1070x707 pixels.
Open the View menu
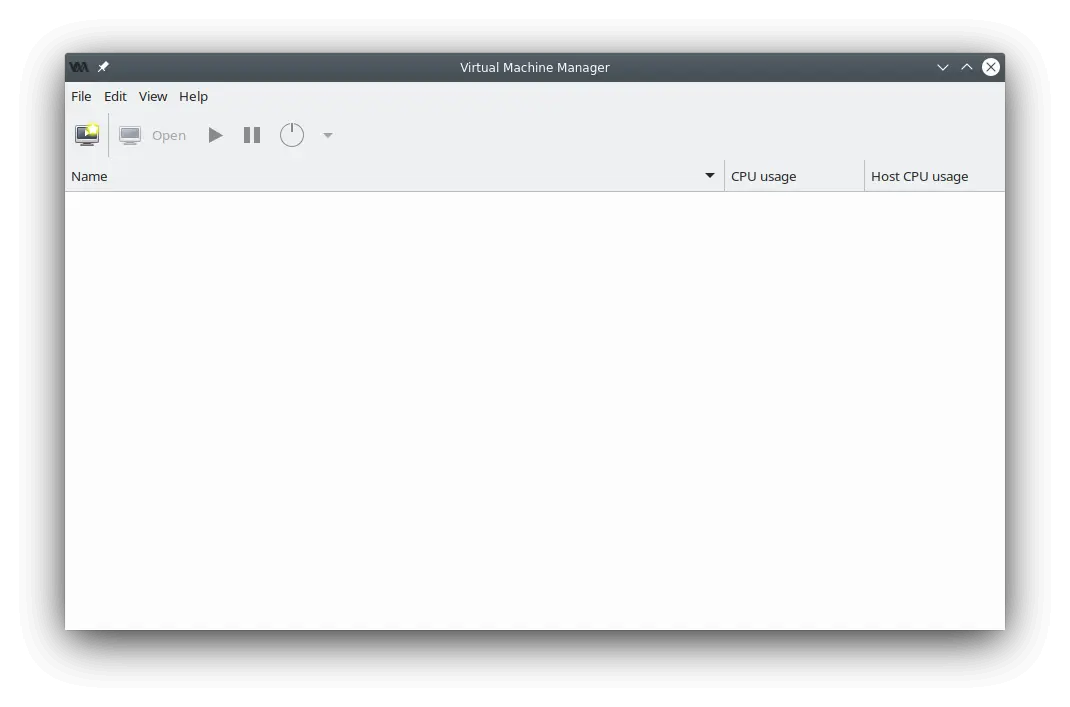pos(153,96)
